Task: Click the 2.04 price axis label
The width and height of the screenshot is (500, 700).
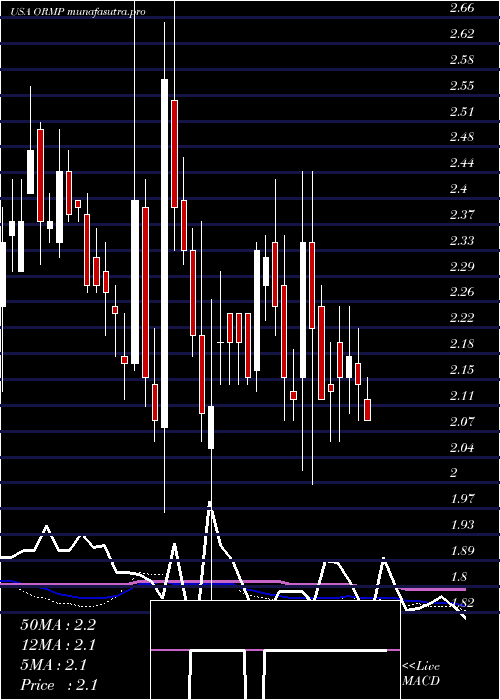Action: pyautogui.click(x=462, y=447)
